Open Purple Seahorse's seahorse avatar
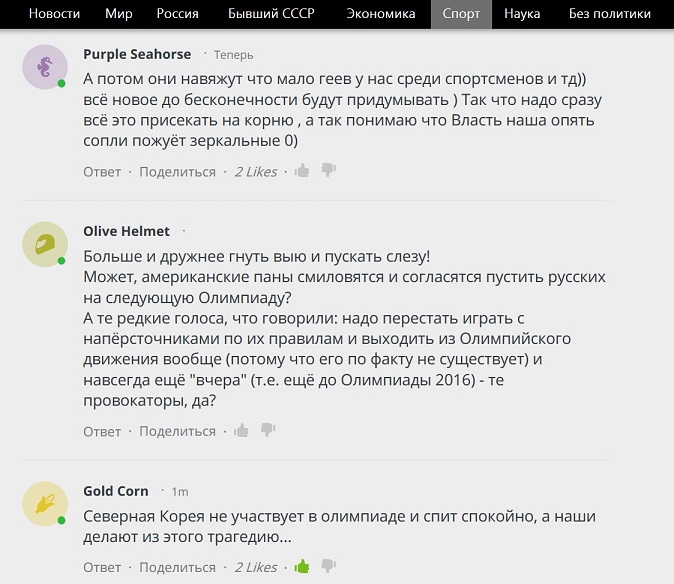This screenshot has height=584, width=674. [45, 67]
